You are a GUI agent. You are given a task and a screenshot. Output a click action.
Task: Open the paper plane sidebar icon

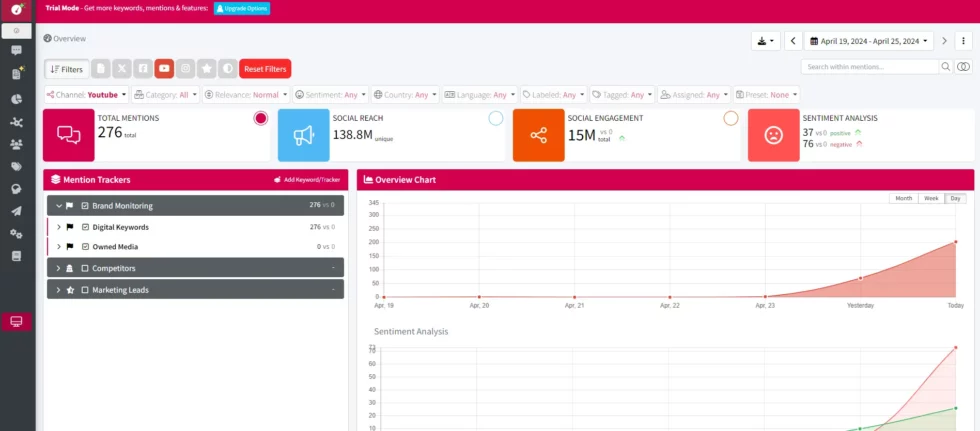pyautogui.click(x=17, y=211)
